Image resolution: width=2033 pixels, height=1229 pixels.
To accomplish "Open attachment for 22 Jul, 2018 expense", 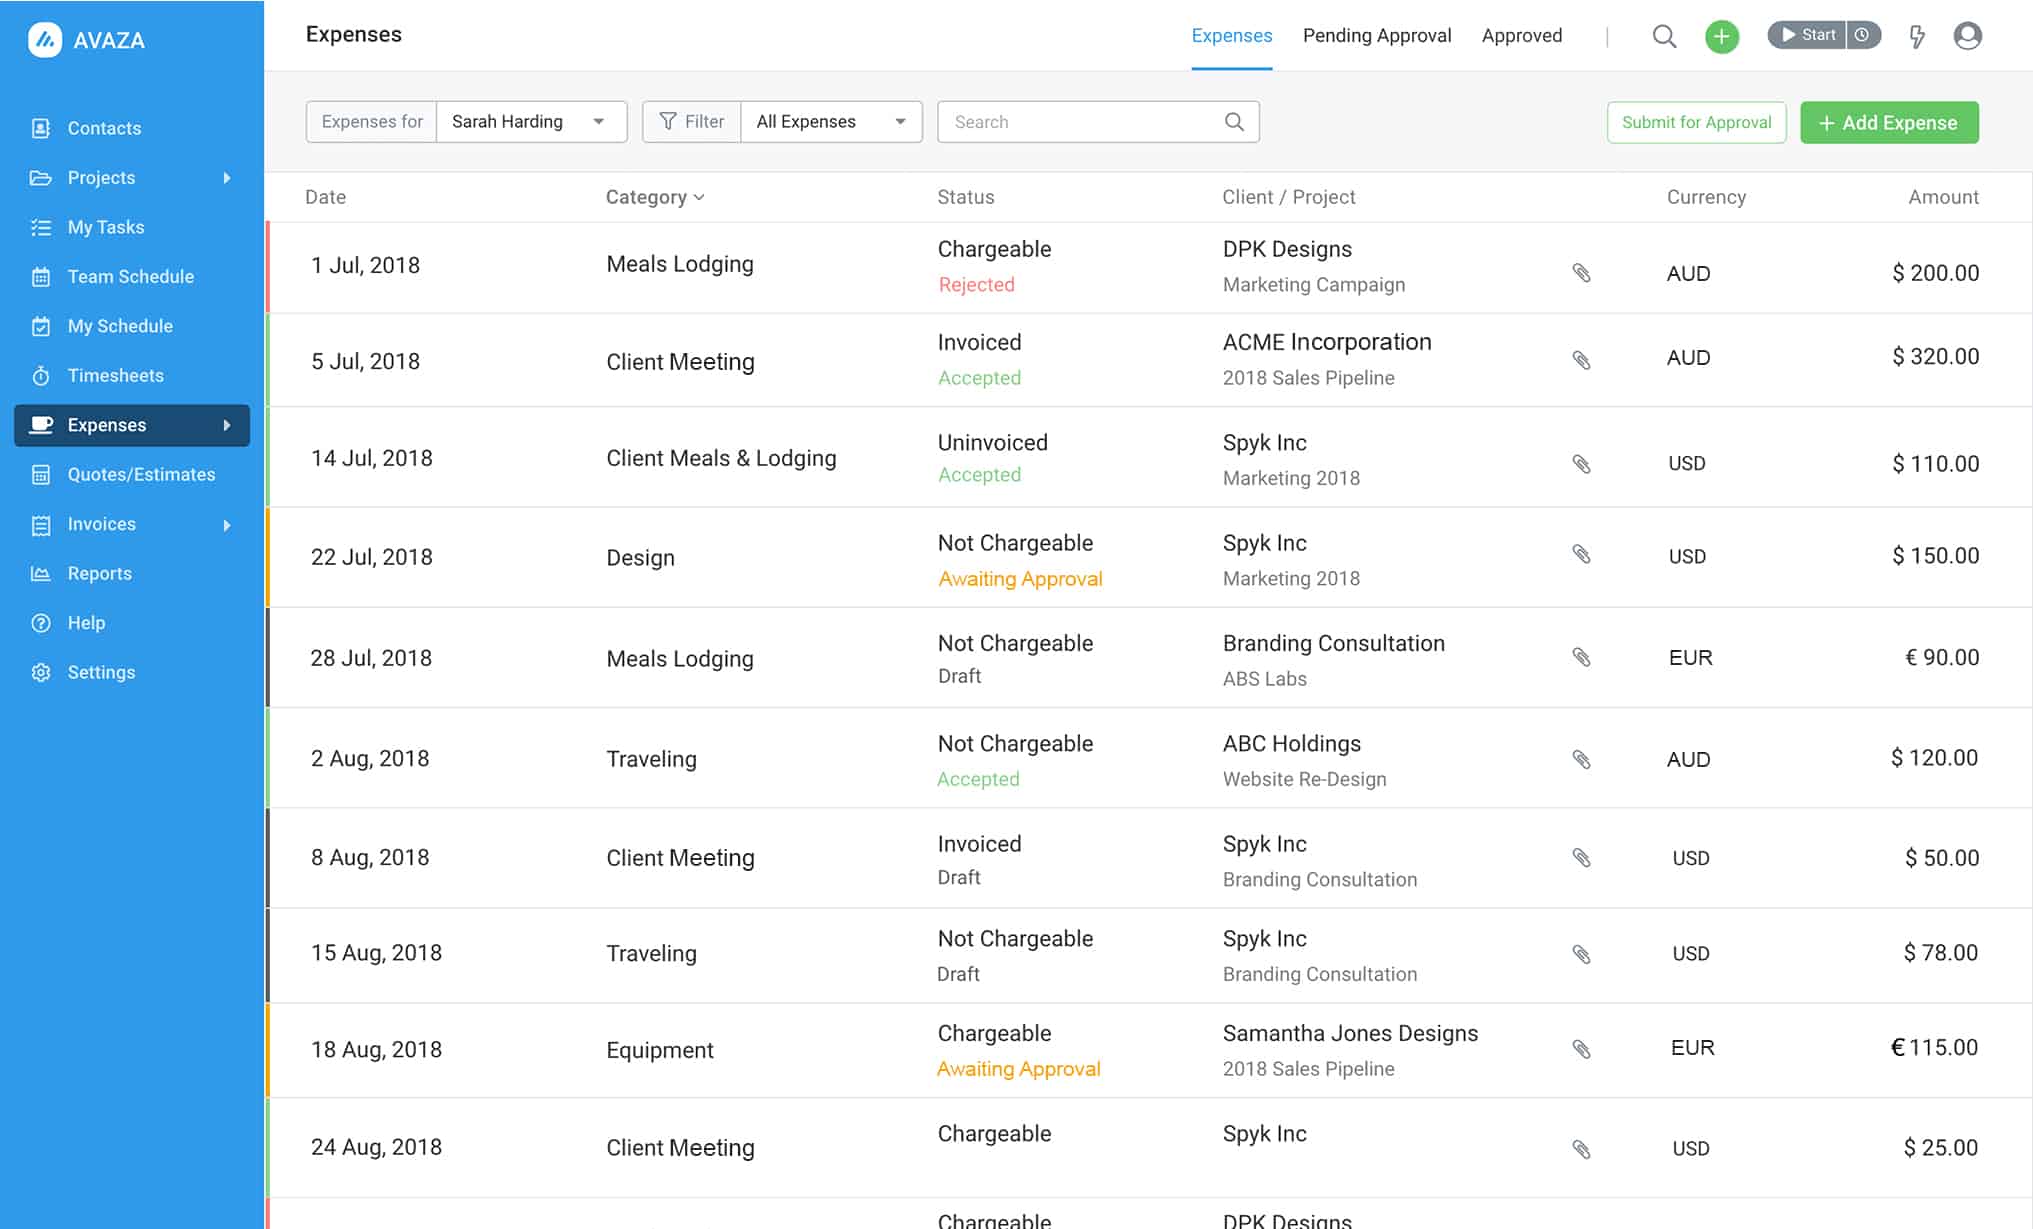I will (x=1581, y=554).
